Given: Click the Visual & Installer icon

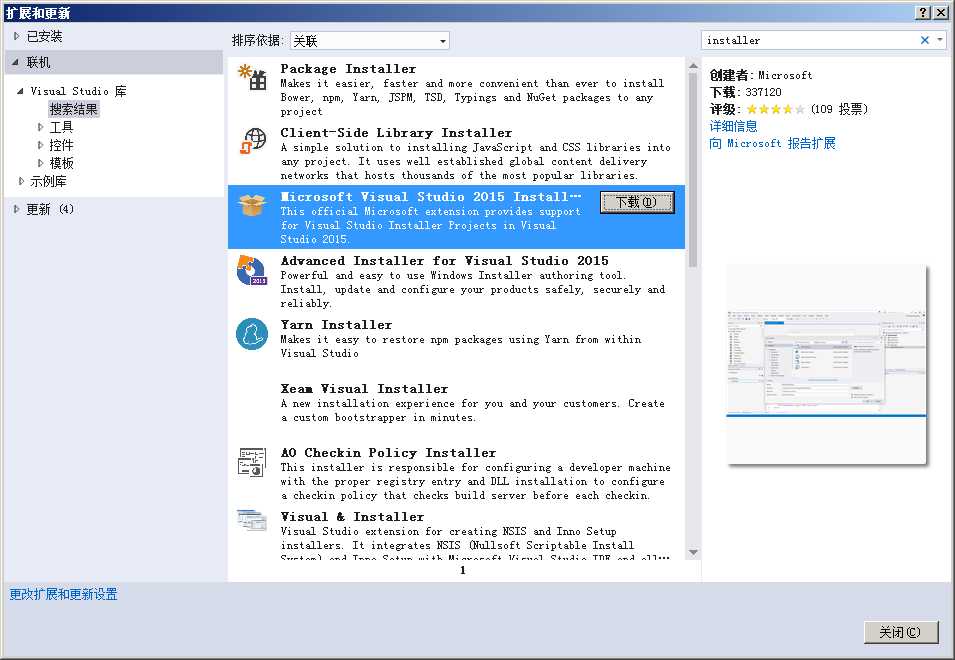Looking at the screenshot, I should pyautogui.click(x=252, y=521).
